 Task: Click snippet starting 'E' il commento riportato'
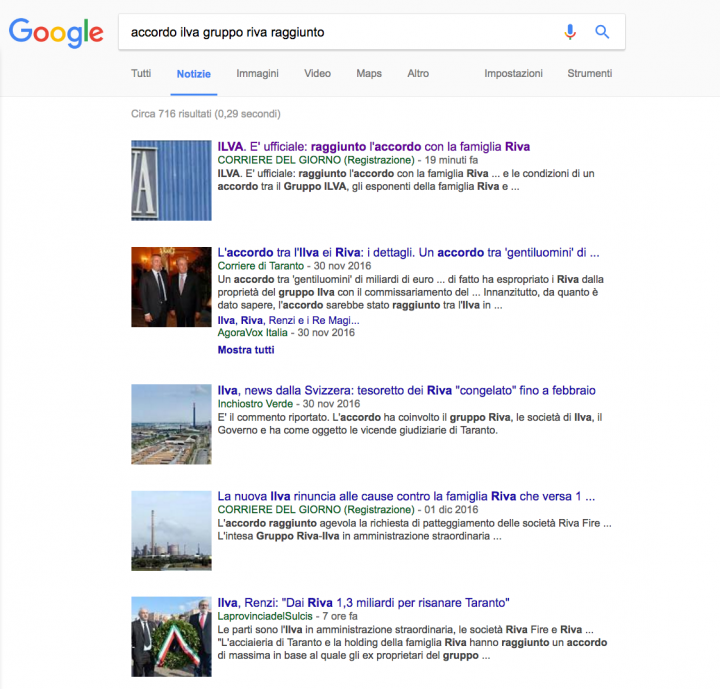(410, 424)
